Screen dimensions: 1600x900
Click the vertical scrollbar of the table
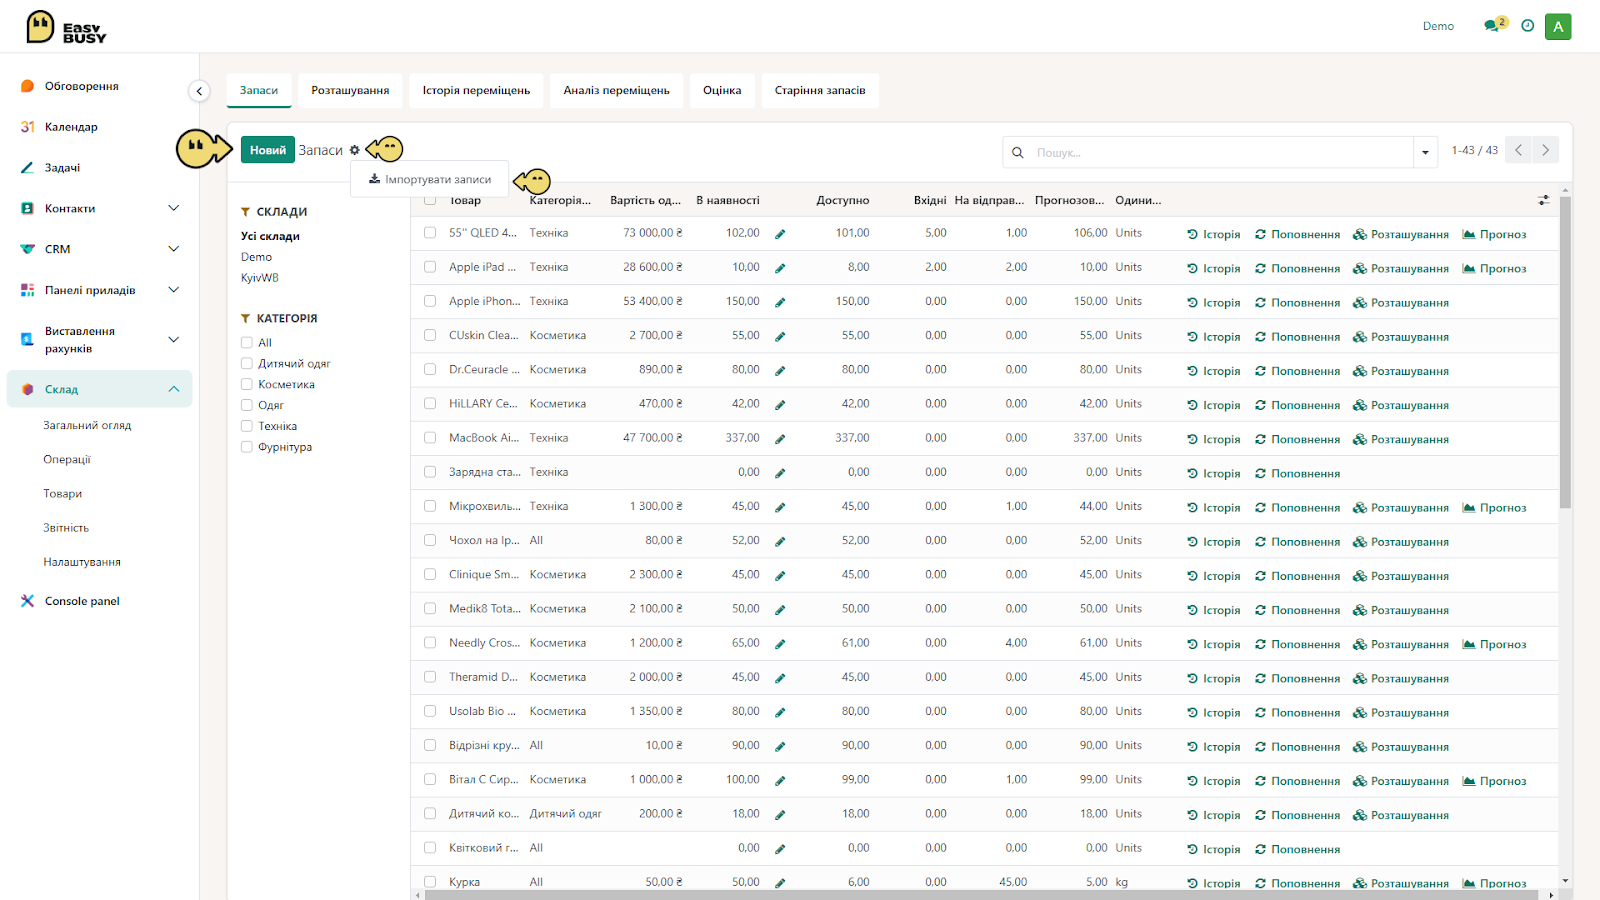point(1565,352)
